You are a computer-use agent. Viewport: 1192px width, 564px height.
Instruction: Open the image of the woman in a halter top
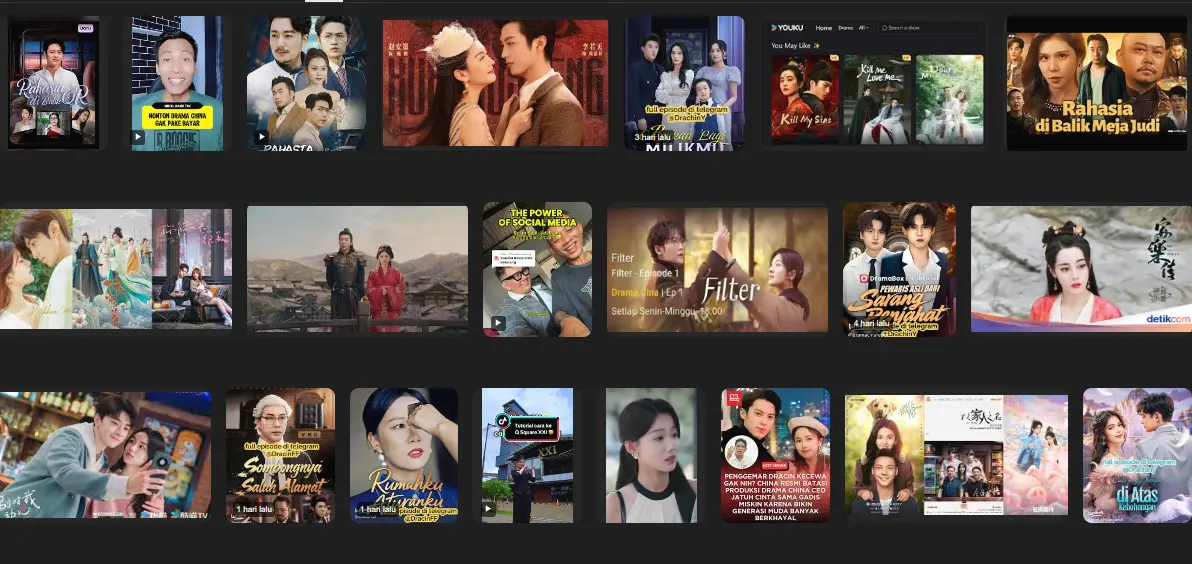tap(651, 455)
